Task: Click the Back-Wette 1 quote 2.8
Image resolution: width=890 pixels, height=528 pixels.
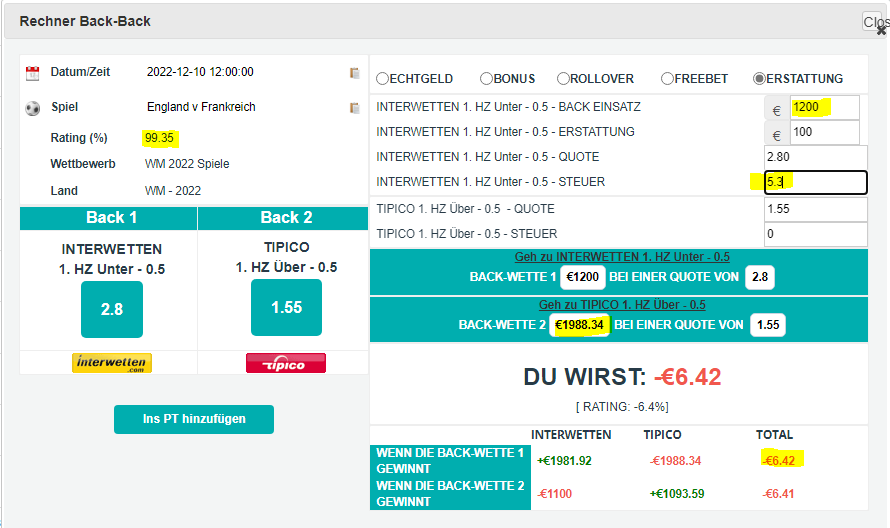Action: coord(760,277)
